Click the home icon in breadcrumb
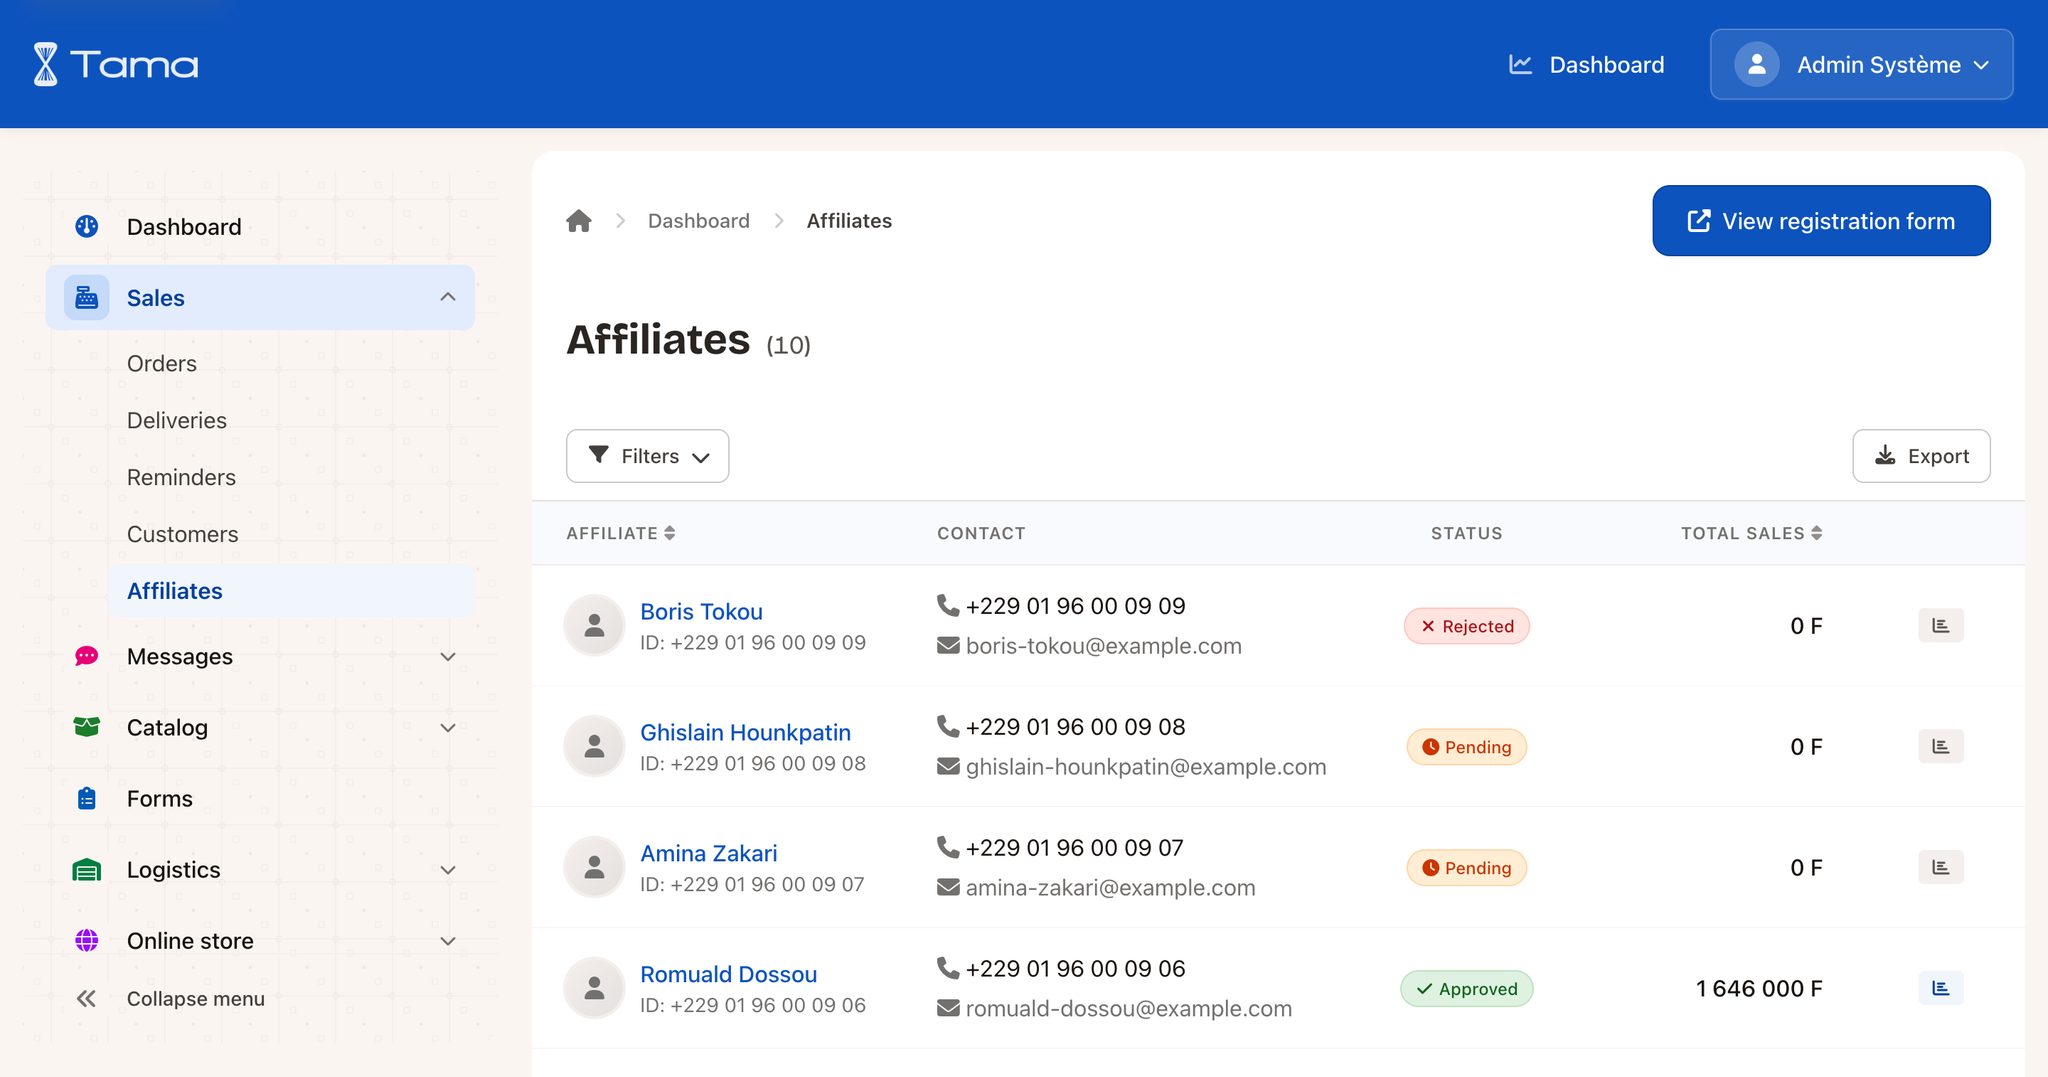Screen dimensions: 2048x1077 pos(579,221)
